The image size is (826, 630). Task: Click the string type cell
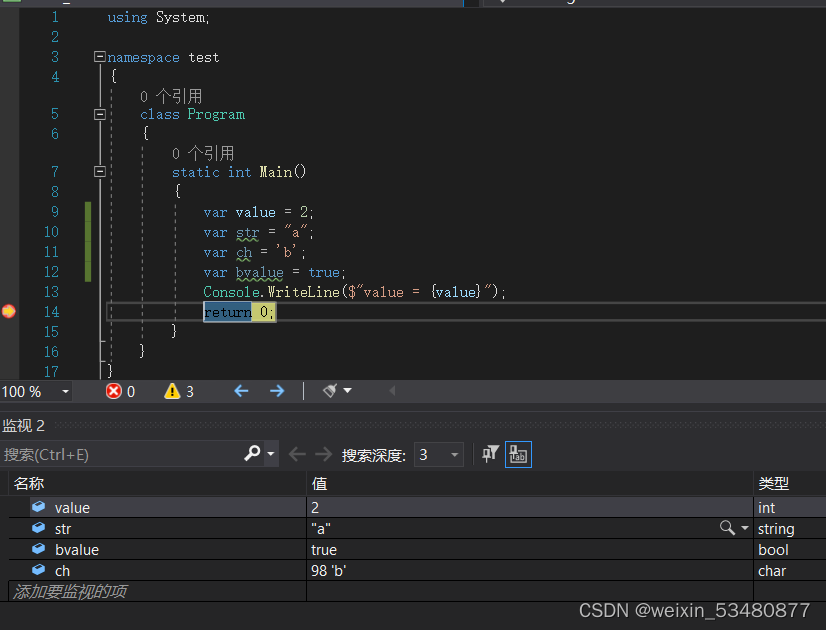coord(790,528)
